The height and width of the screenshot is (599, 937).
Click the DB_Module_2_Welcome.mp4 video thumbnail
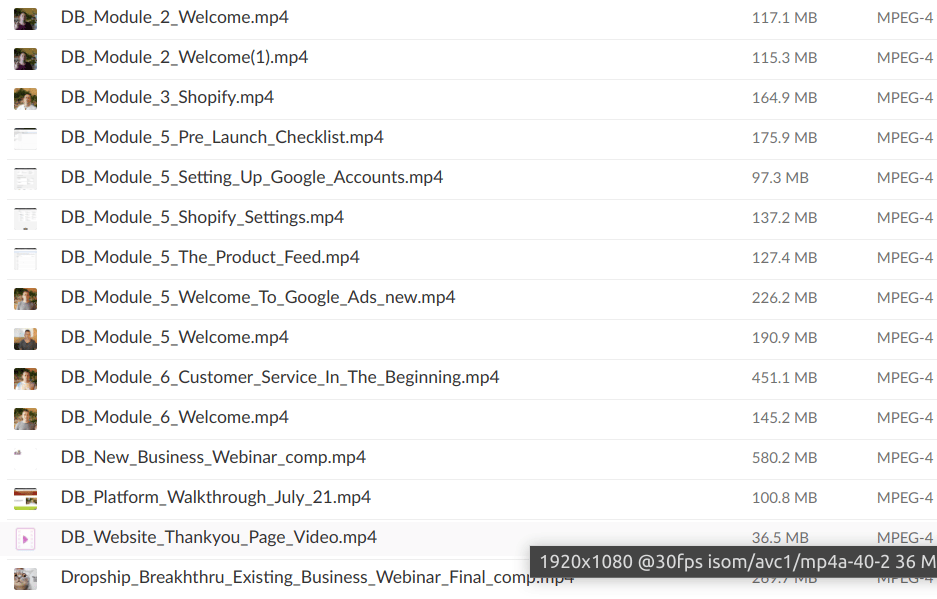click(x=25, y=18)
